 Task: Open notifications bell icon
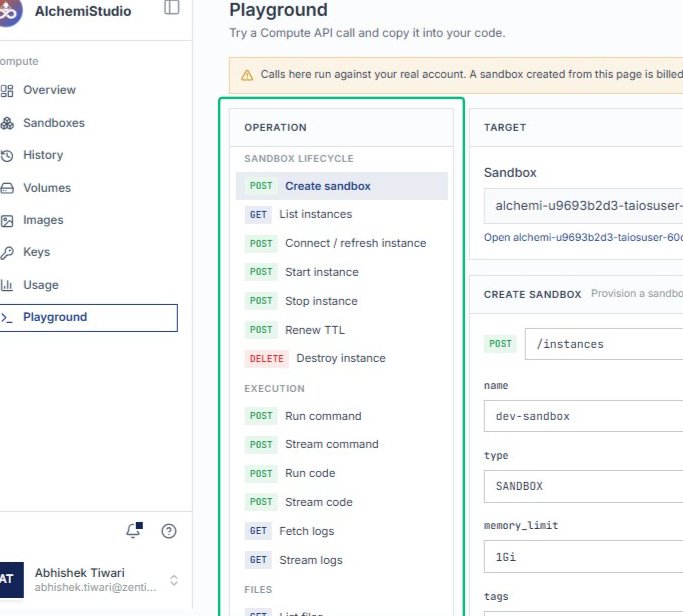coord(134,530)
